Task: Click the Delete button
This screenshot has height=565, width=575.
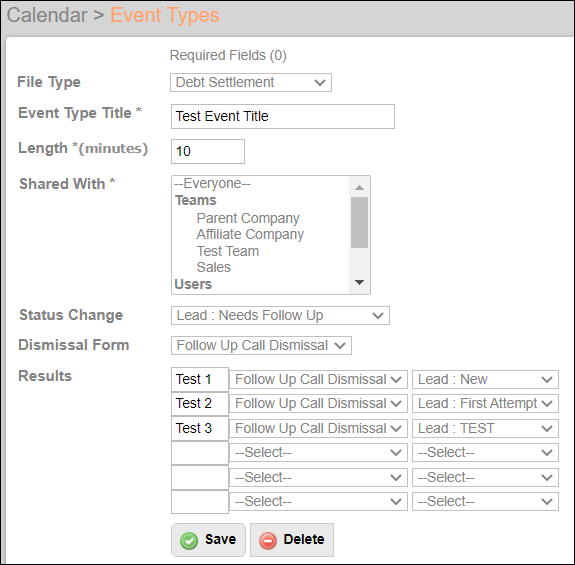Action: coord(292,540)
